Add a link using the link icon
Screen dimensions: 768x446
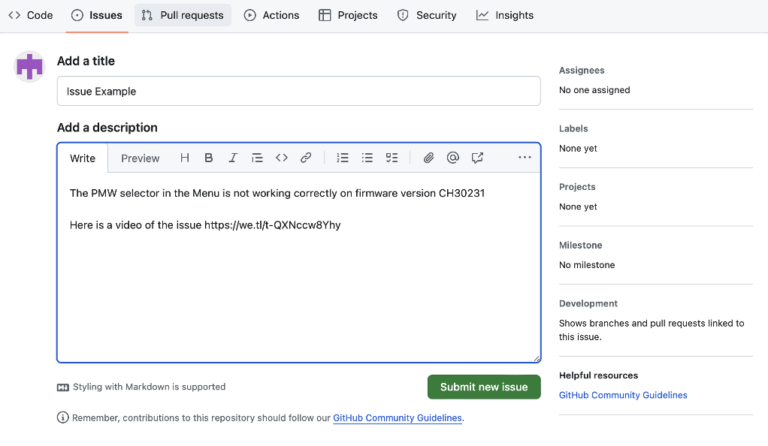tap(306, 158)
